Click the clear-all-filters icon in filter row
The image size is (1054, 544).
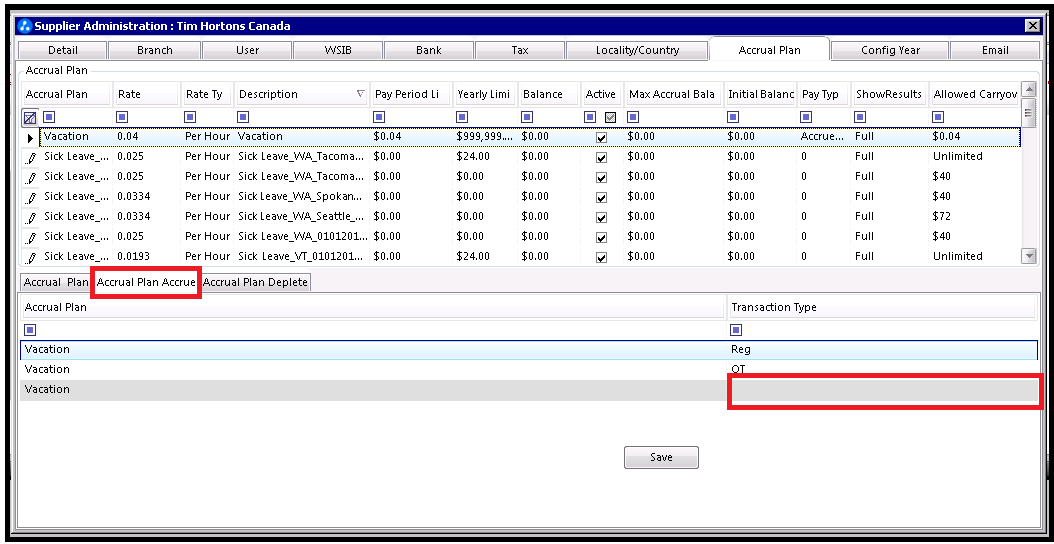point(30,118)
